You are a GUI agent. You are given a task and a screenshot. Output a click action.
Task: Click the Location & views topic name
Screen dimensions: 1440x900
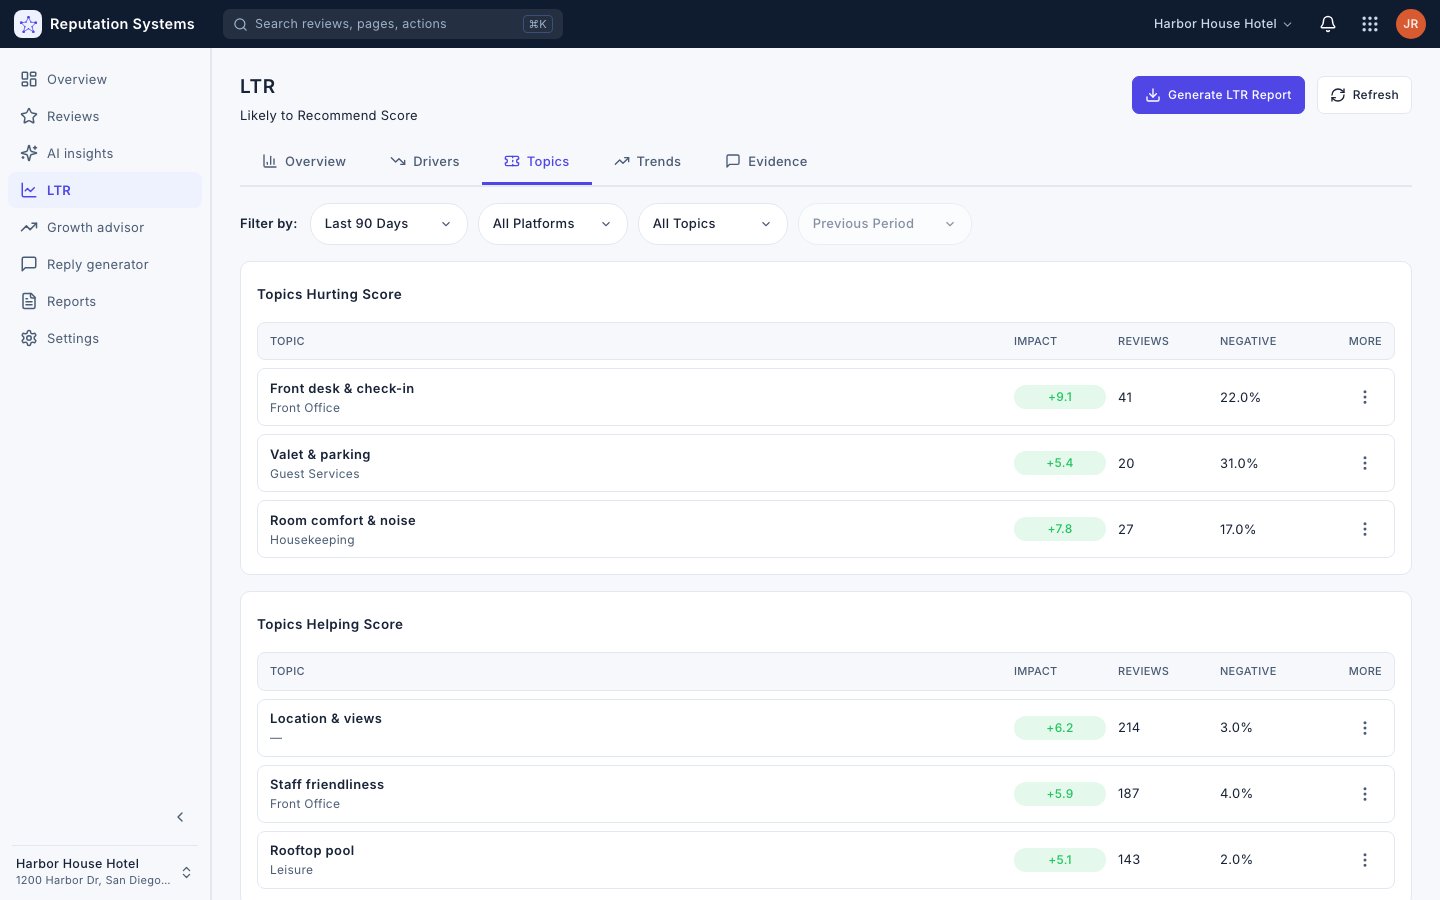coord(326,718)
